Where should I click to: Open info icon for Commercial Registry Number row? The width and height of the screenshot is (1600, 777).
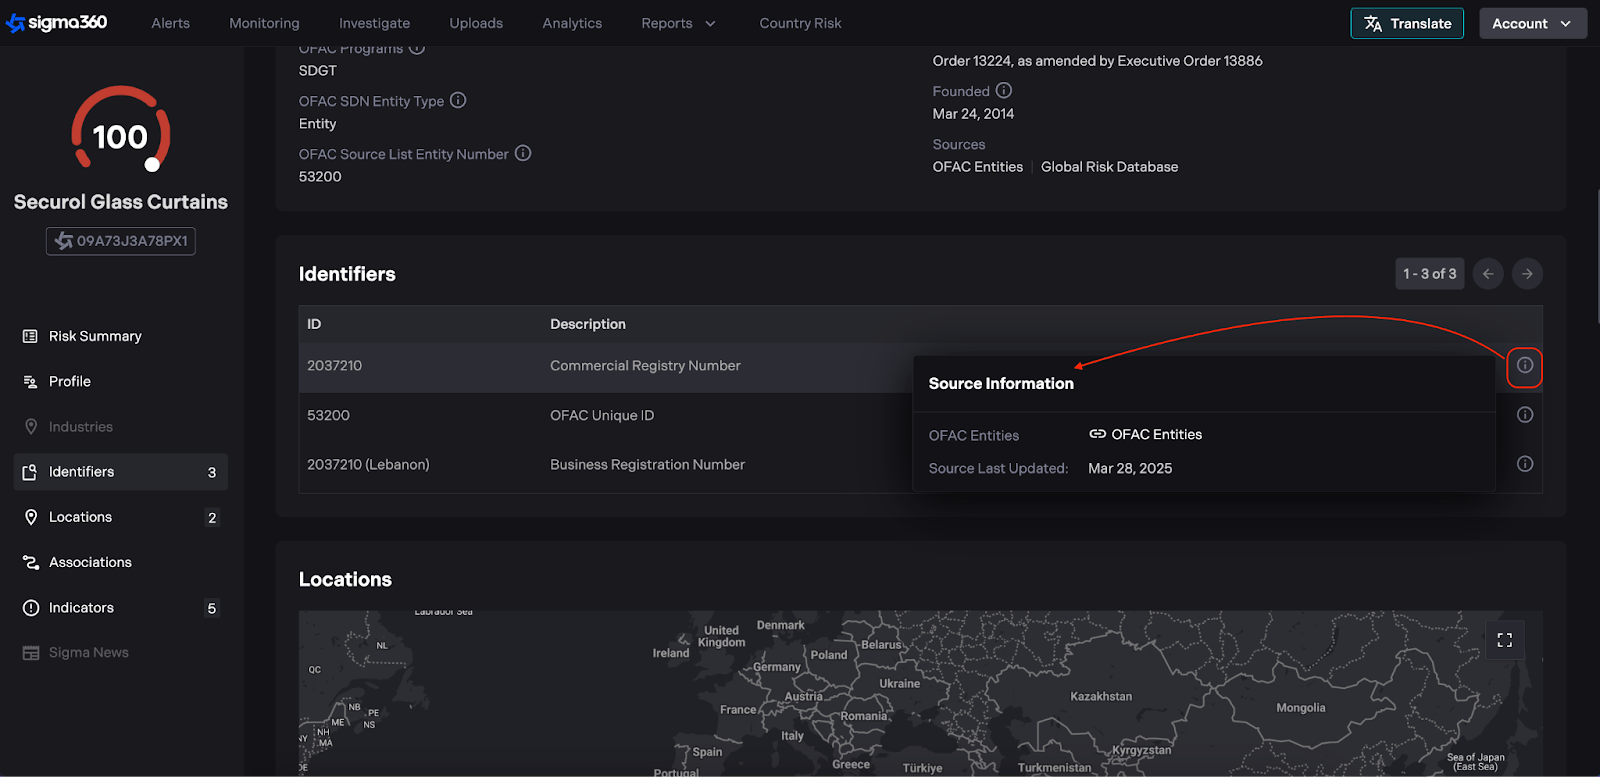coord(1524,366)
